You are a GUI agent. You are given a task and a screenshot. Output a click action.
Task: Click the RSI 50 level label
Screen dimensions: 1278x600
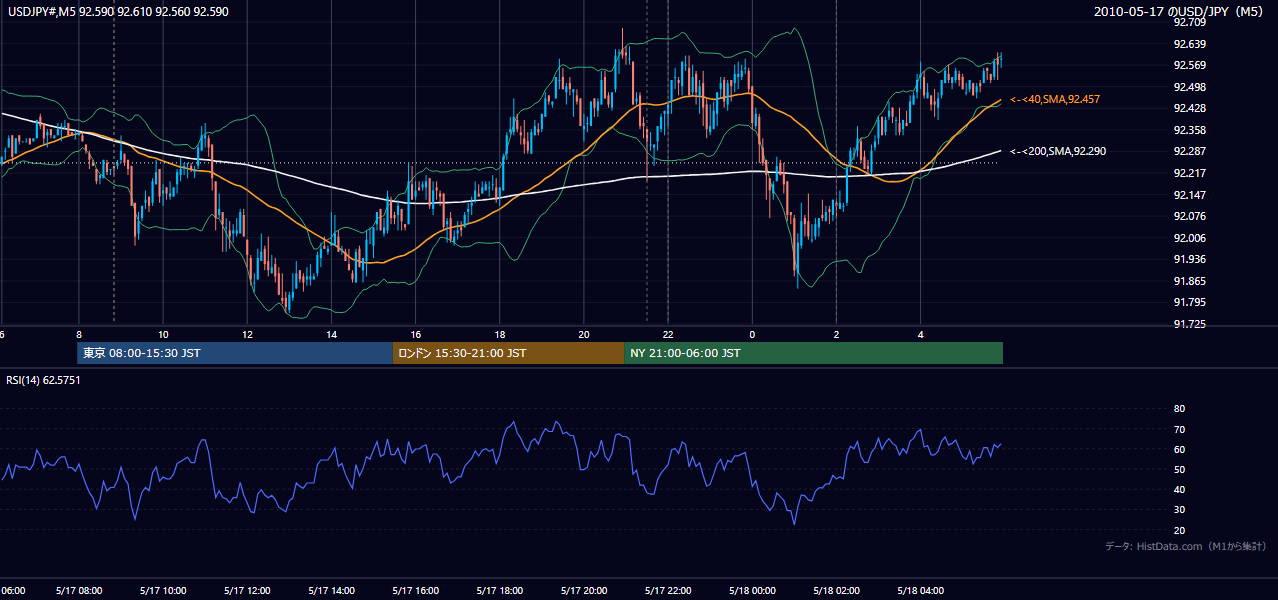(1179, 469)
